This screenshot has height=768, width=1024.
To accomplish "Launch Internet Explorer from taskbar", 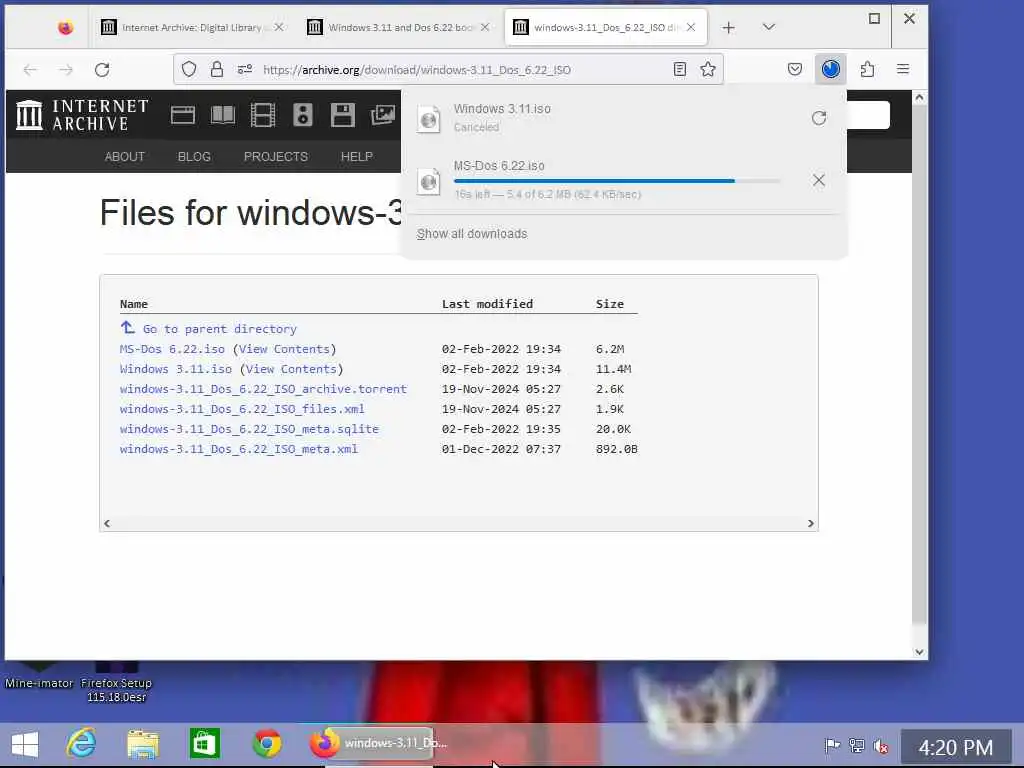I will click(82, 743).
